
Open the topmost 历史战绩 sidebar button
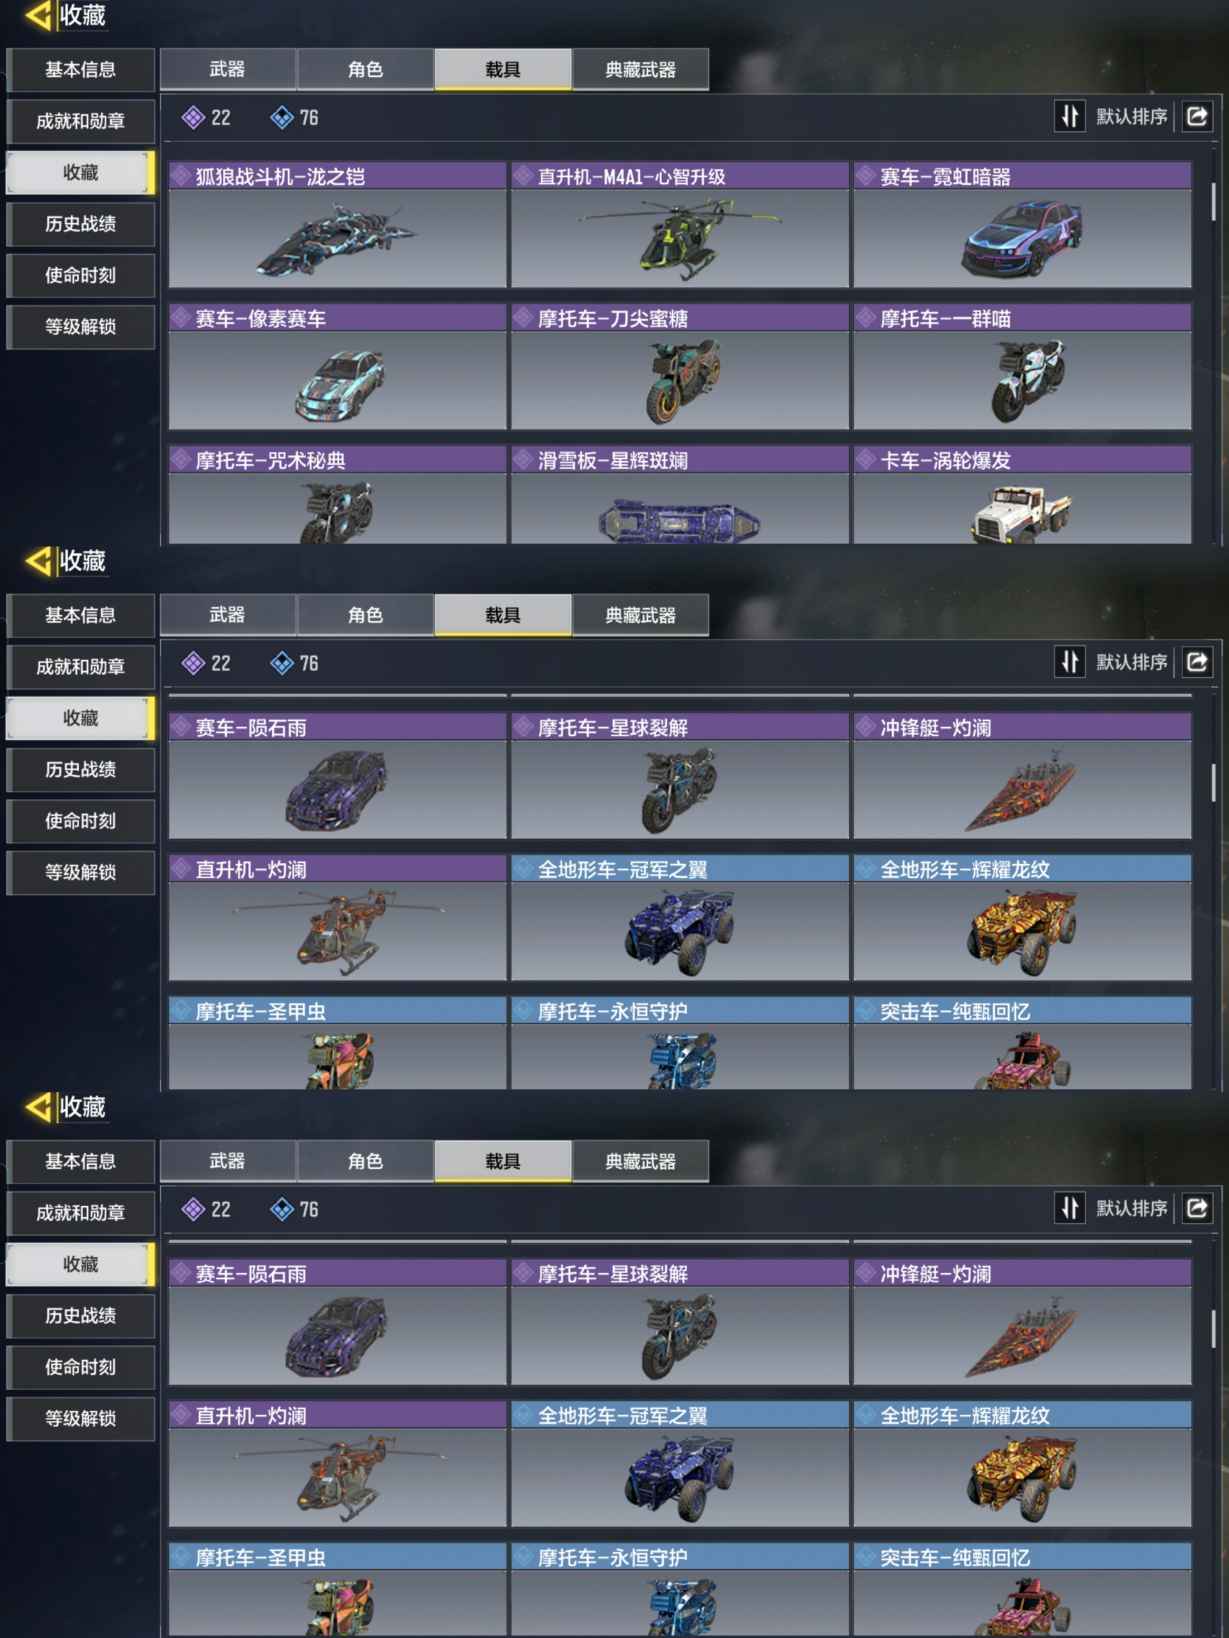pos(81,224)
